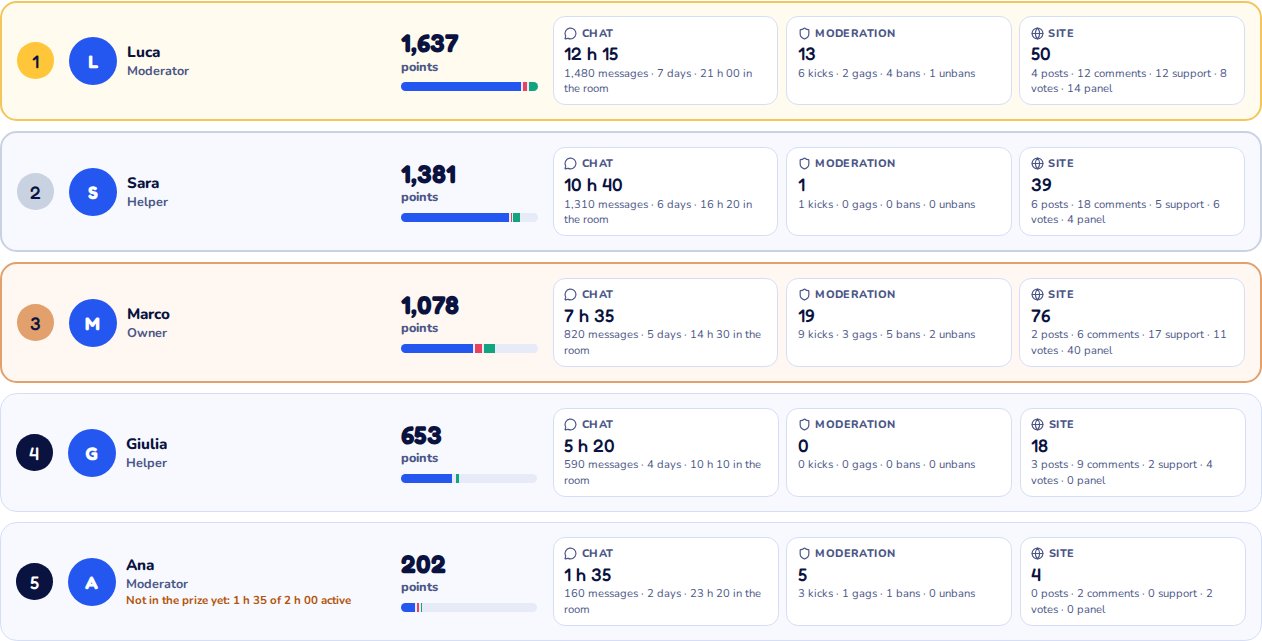Click '3 kicks · 1 gags · 1 bans · 0 unbans'

click(x=886, y=593)
